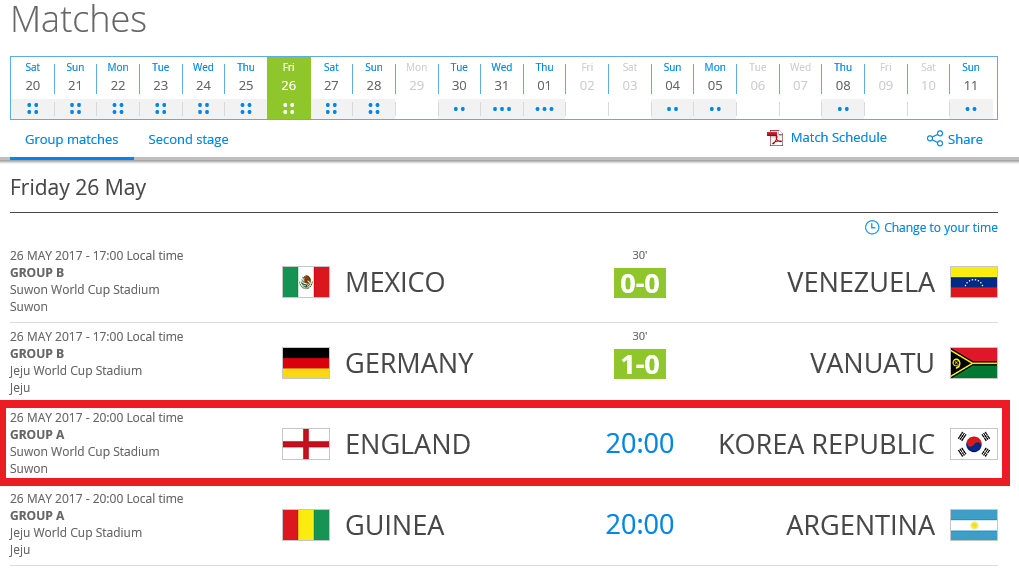Select the Group matches tab
The height and width of the screenshot is (572, 1019).
pyautogui.click(x=71, y=140)
